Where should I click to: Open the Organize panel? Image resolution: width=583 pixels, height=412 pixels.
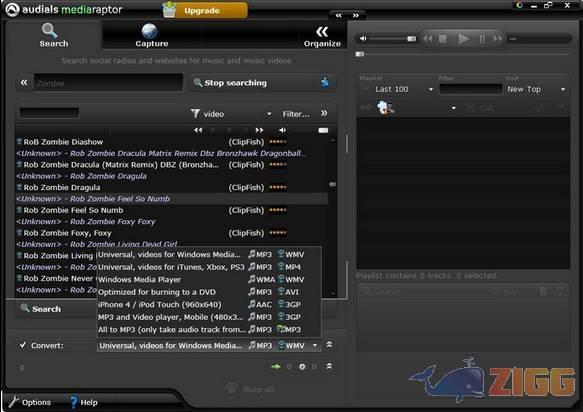[322, 36]
